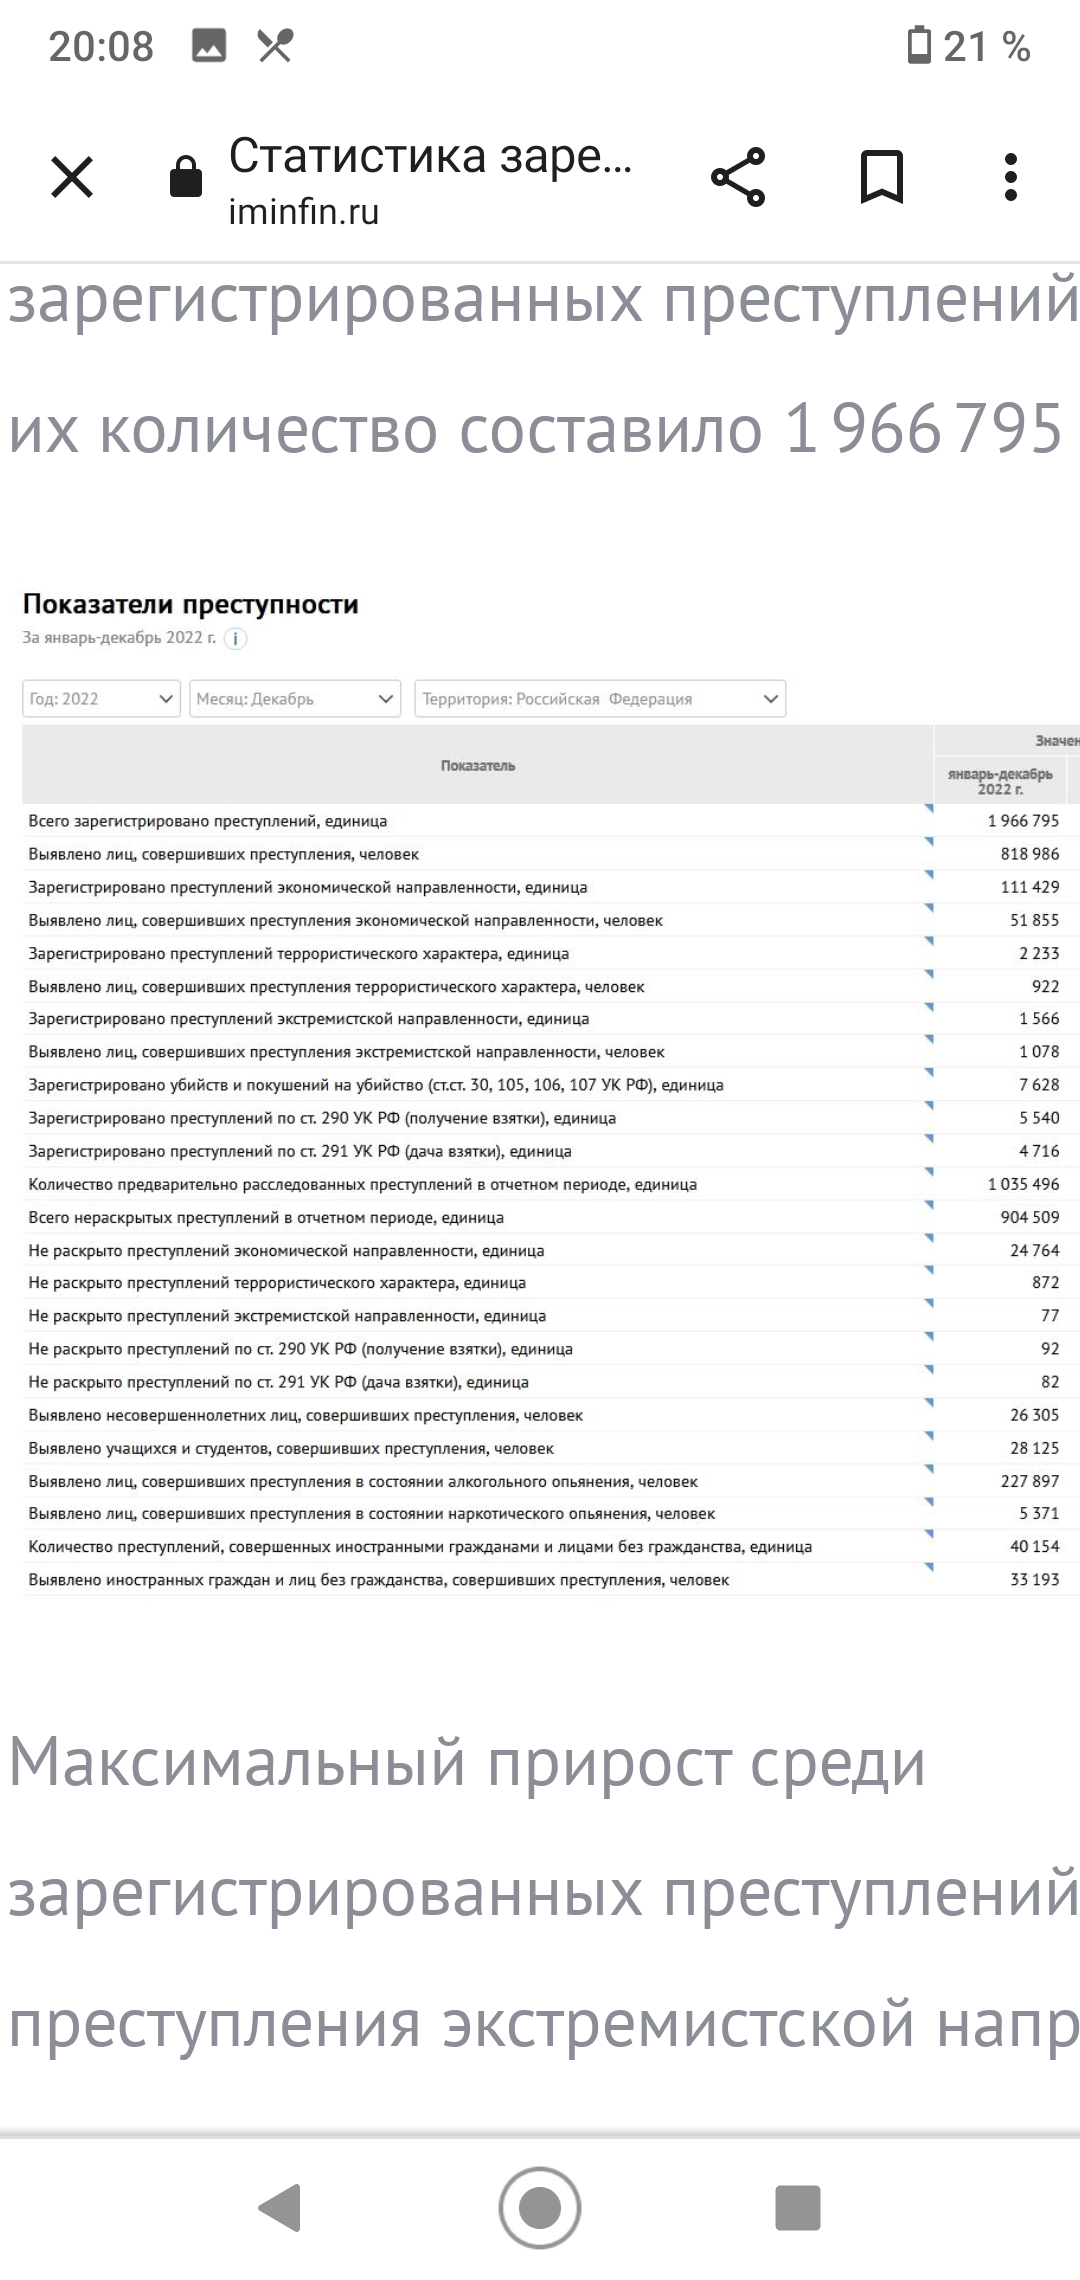Tap the lock site security icon
Screen dimensions: 1080x2280
pyautogui.click(x=186, y=178)
